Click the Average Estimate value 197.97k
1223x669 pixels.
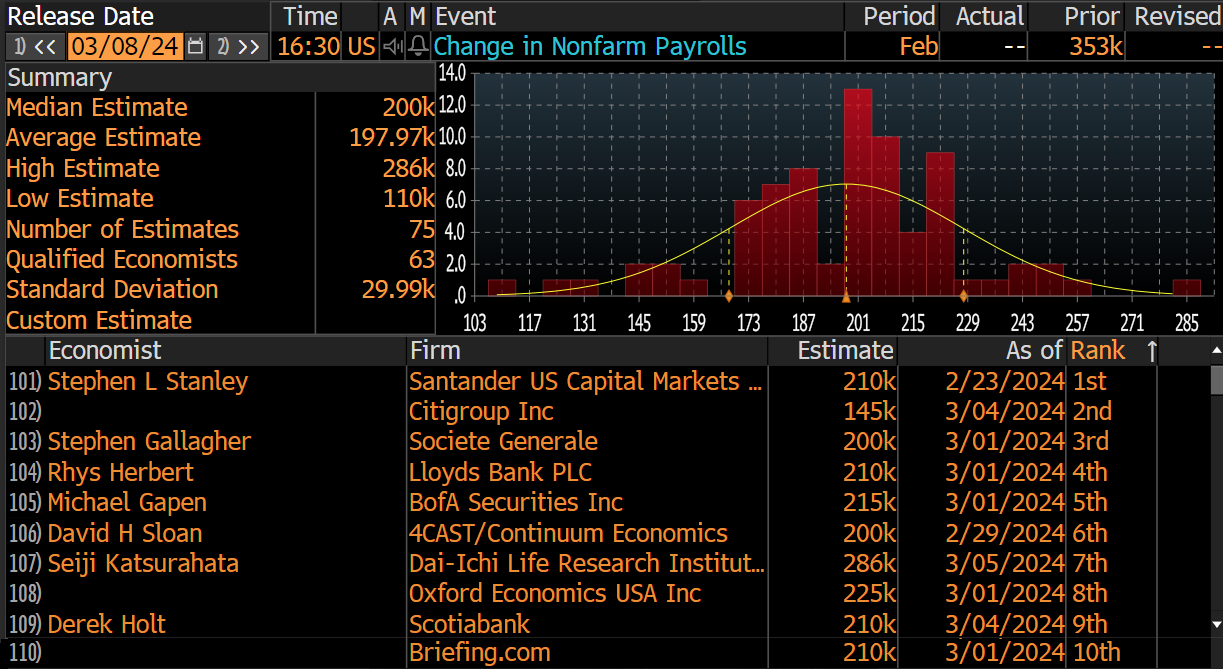tap(391, 138)
